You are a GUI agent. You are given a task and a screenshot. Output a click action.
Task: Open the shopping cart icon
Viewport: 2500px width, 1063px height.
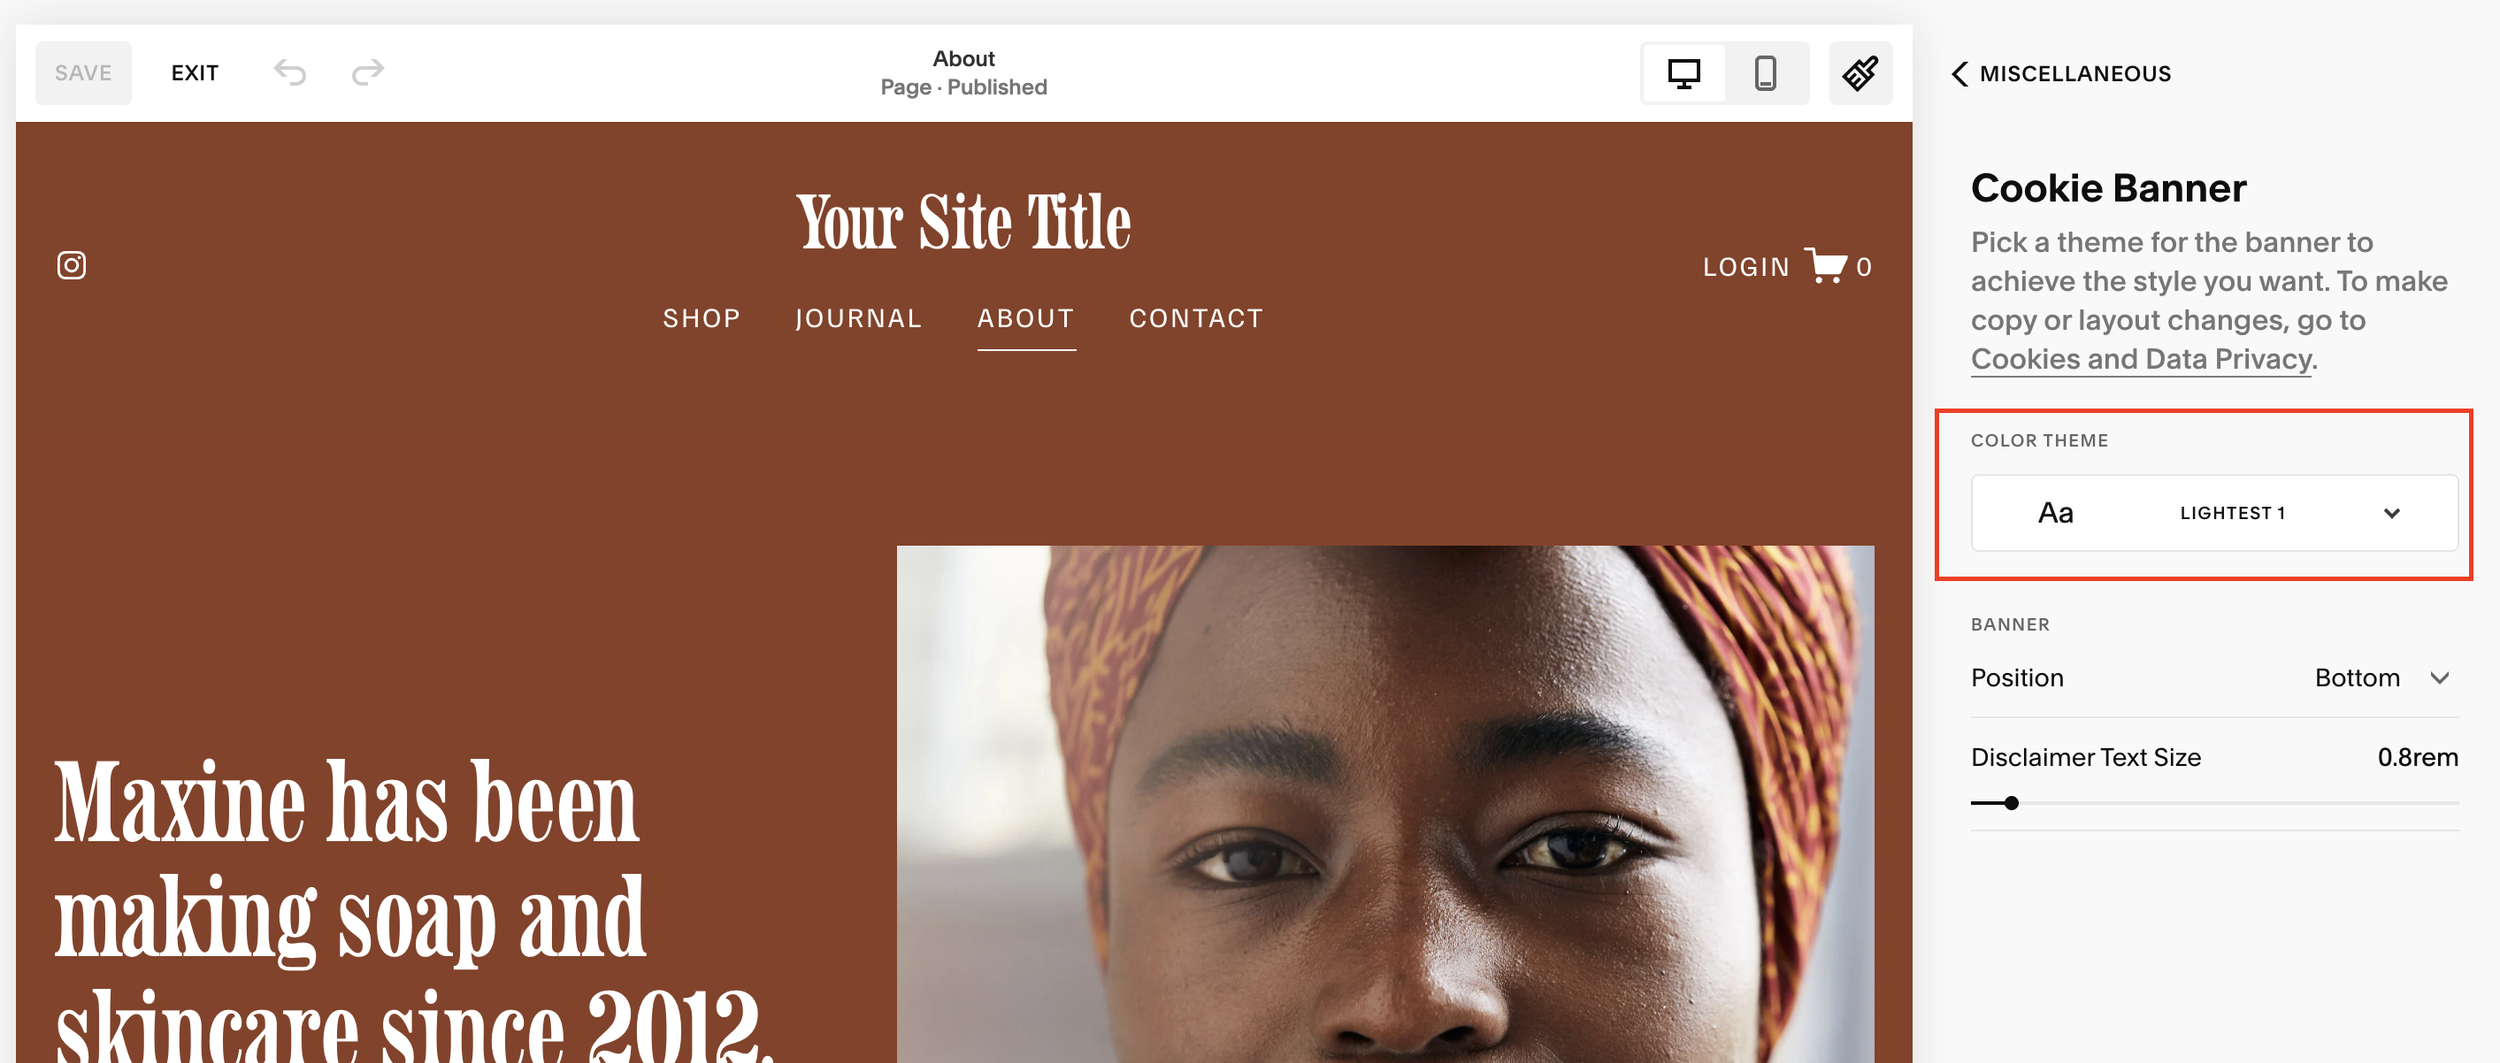(1826, 266)
